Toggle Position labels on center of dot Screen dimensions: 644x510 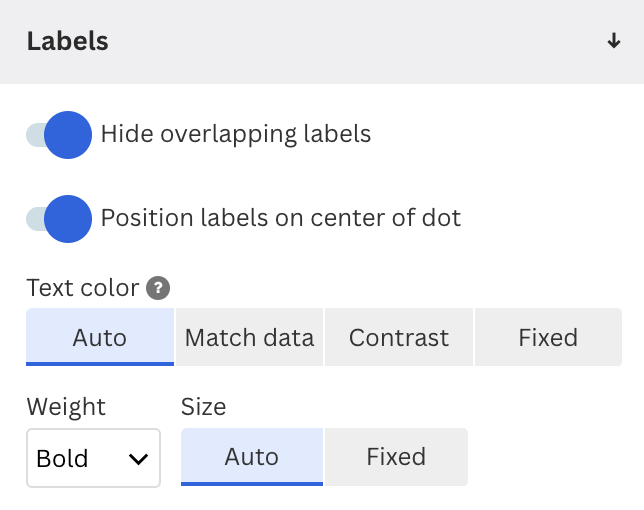(59, 219)
